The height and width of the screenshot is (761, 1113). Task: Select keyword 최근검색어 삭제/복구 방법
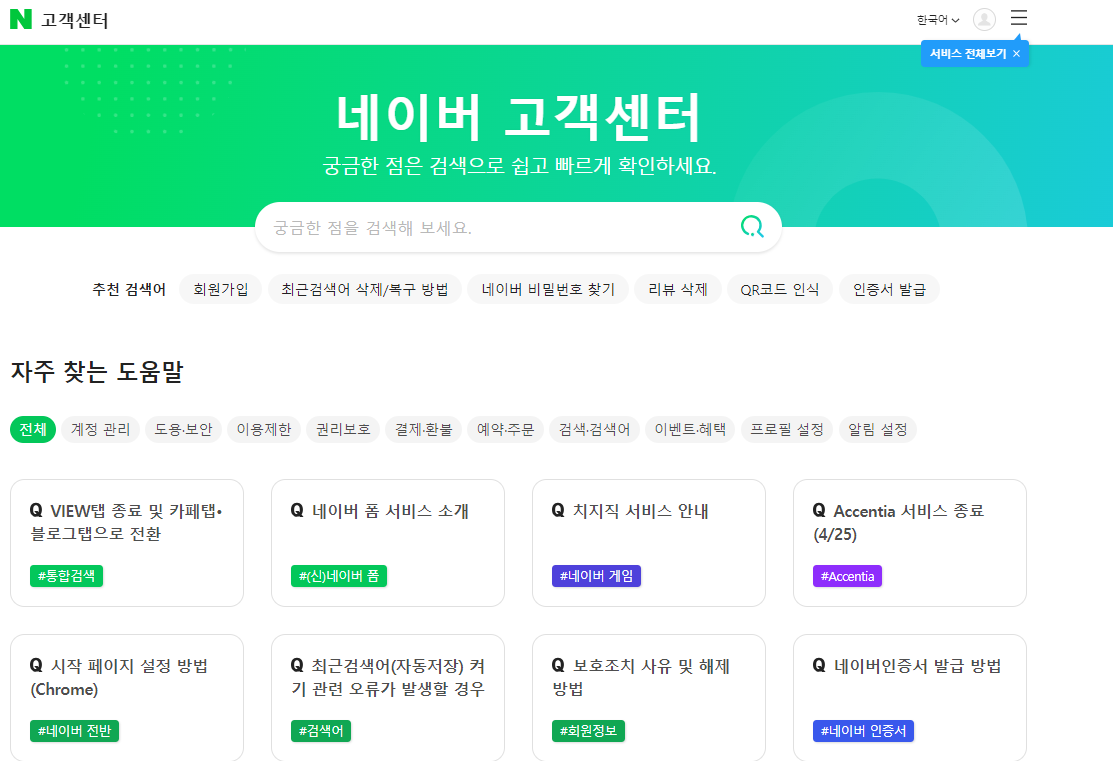[x=365, y=290]
